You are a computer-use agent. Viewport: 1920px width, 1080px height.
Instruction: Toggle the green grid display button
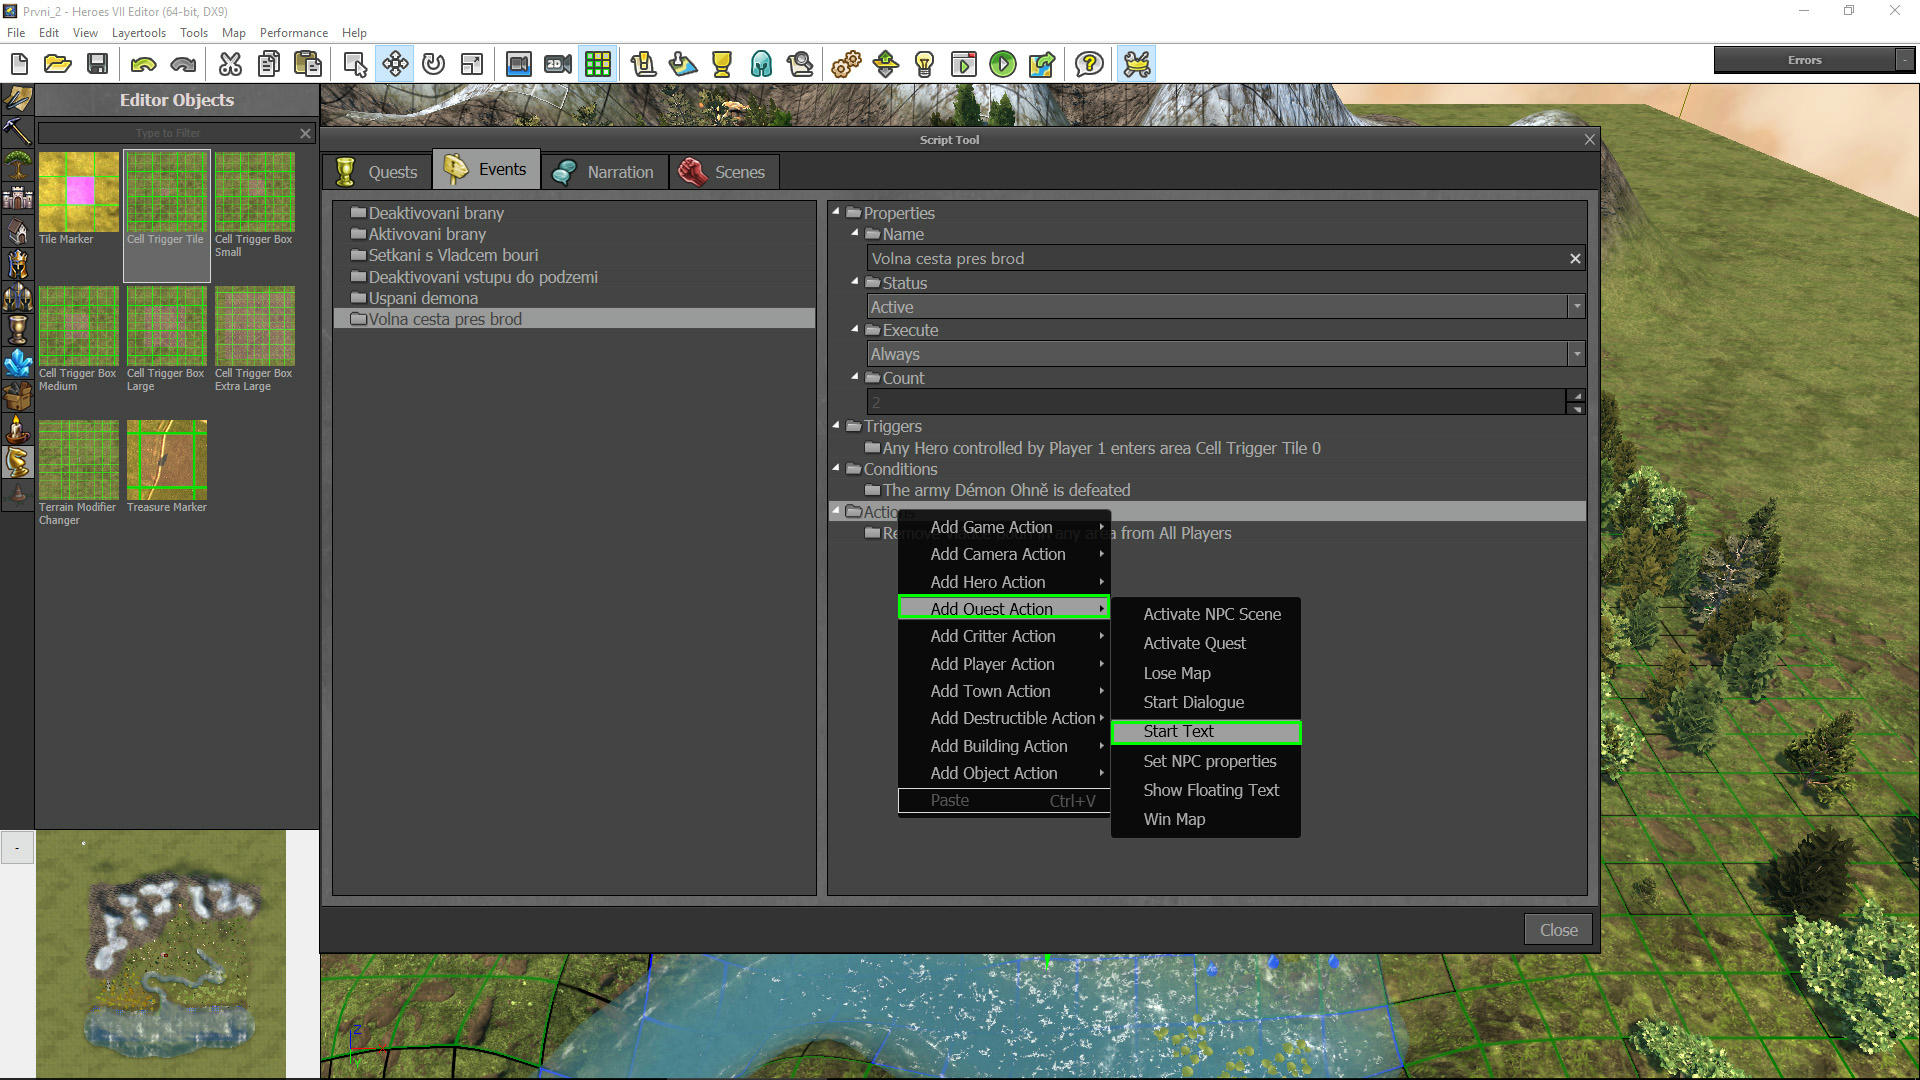598,64
